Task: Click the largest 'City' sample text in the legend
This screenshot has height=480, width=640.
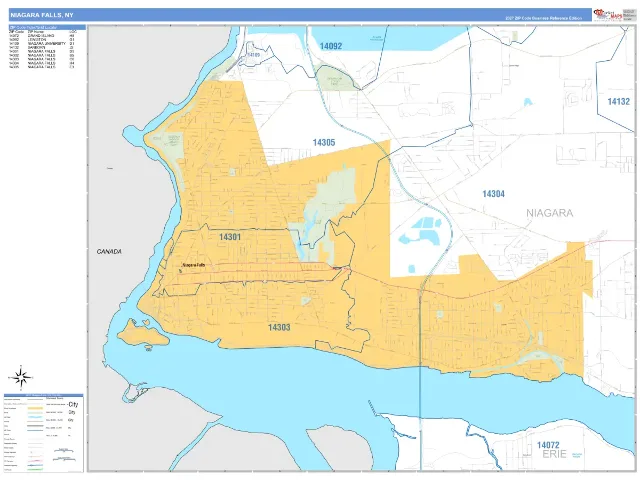Action: (73, 404)
